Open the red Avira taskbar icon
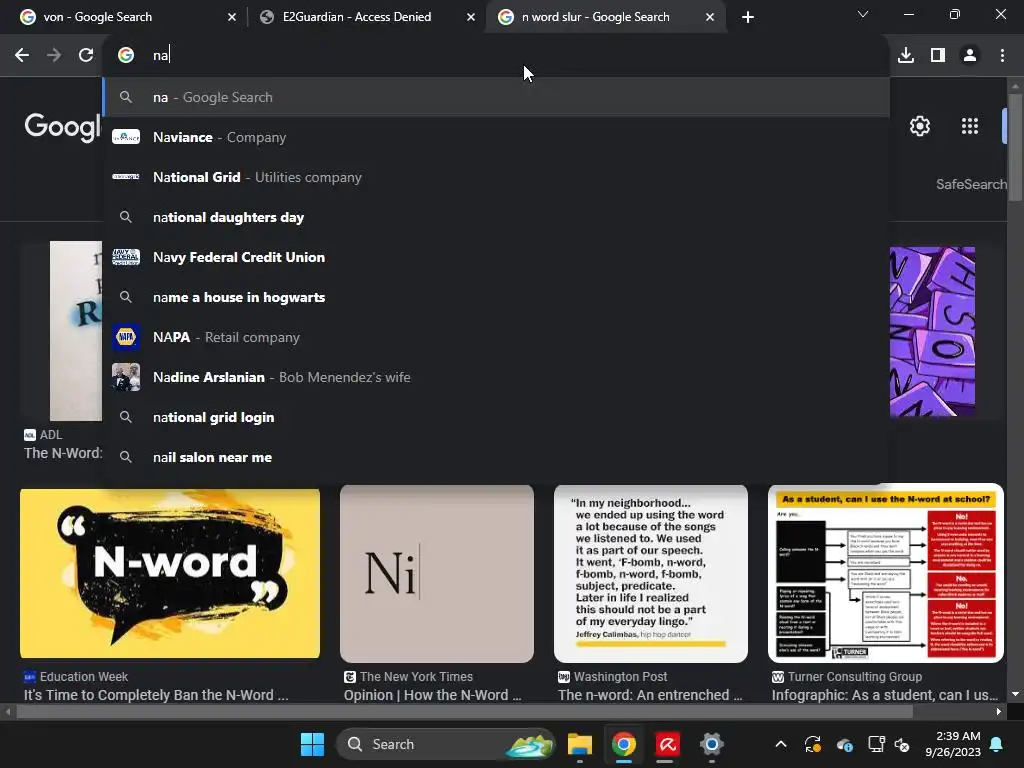 pyautogui.click(x=667, y=744)
